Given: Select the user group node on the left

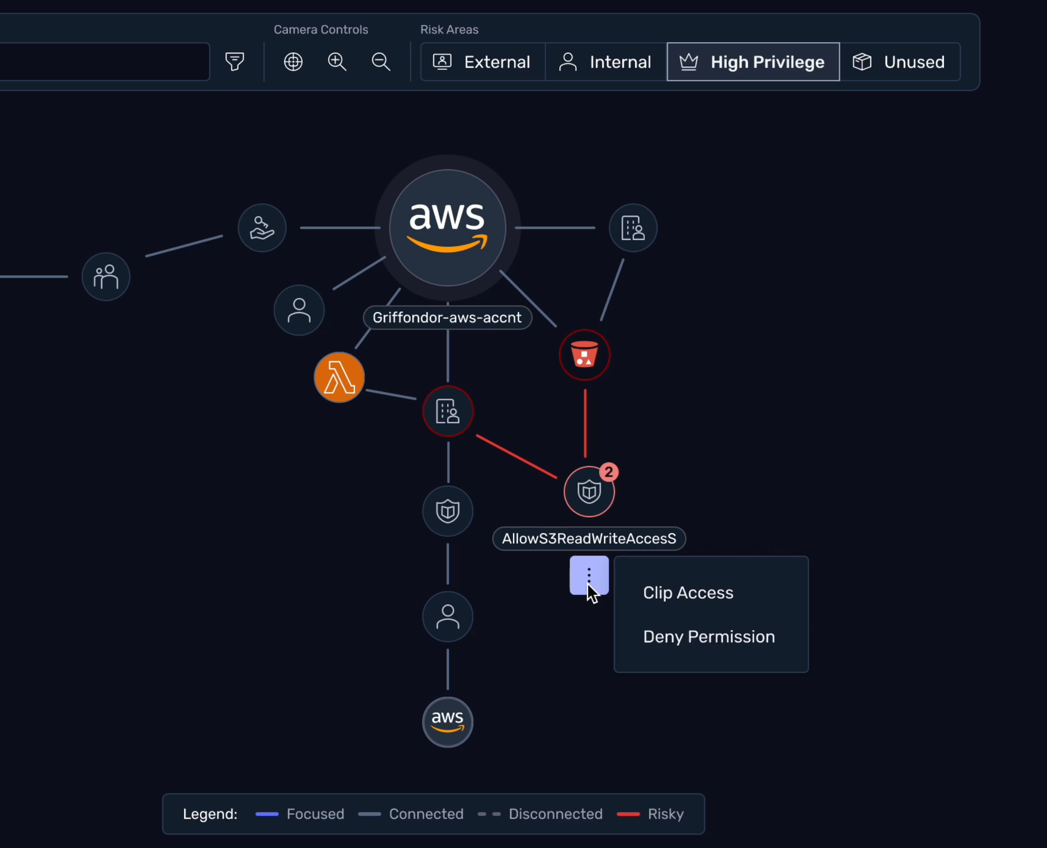Looking at the screenshot, I should [105, 276].
